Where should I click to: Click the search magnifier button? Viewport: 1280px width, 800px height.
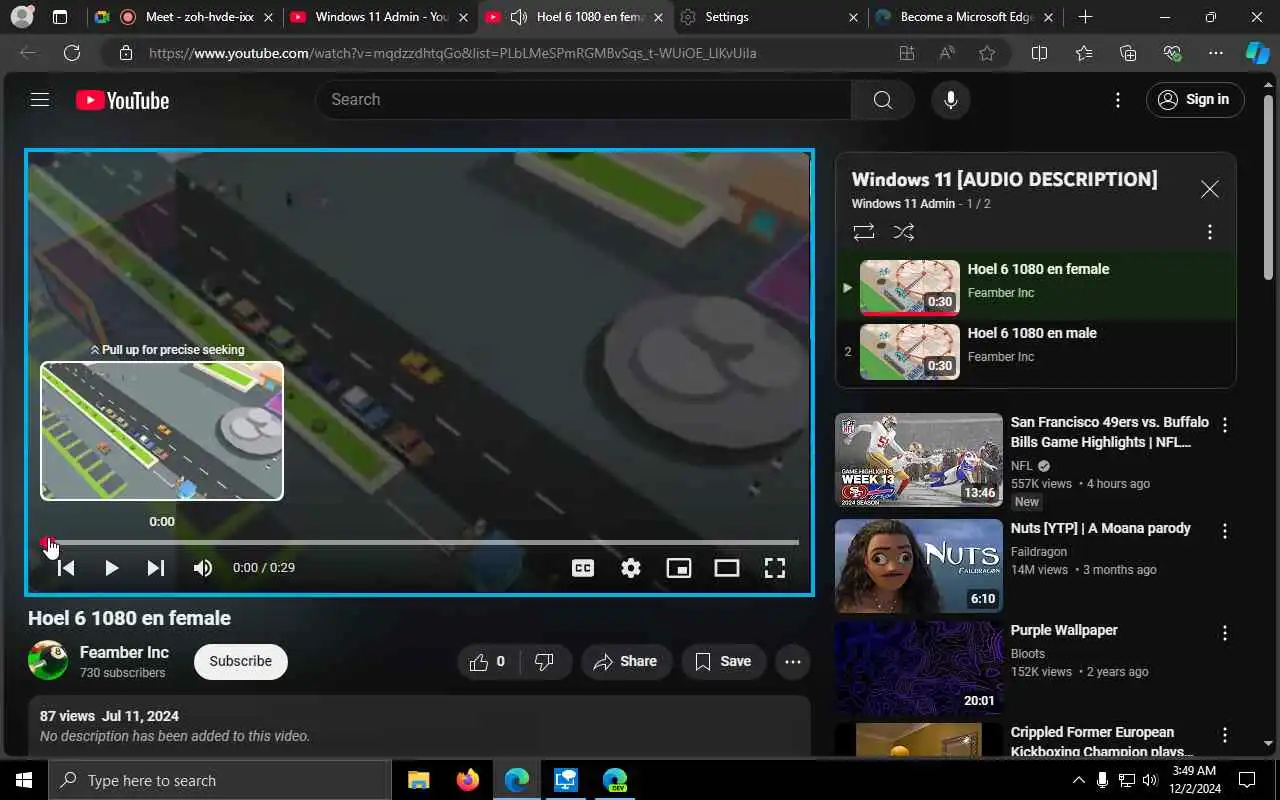[882, 100]
